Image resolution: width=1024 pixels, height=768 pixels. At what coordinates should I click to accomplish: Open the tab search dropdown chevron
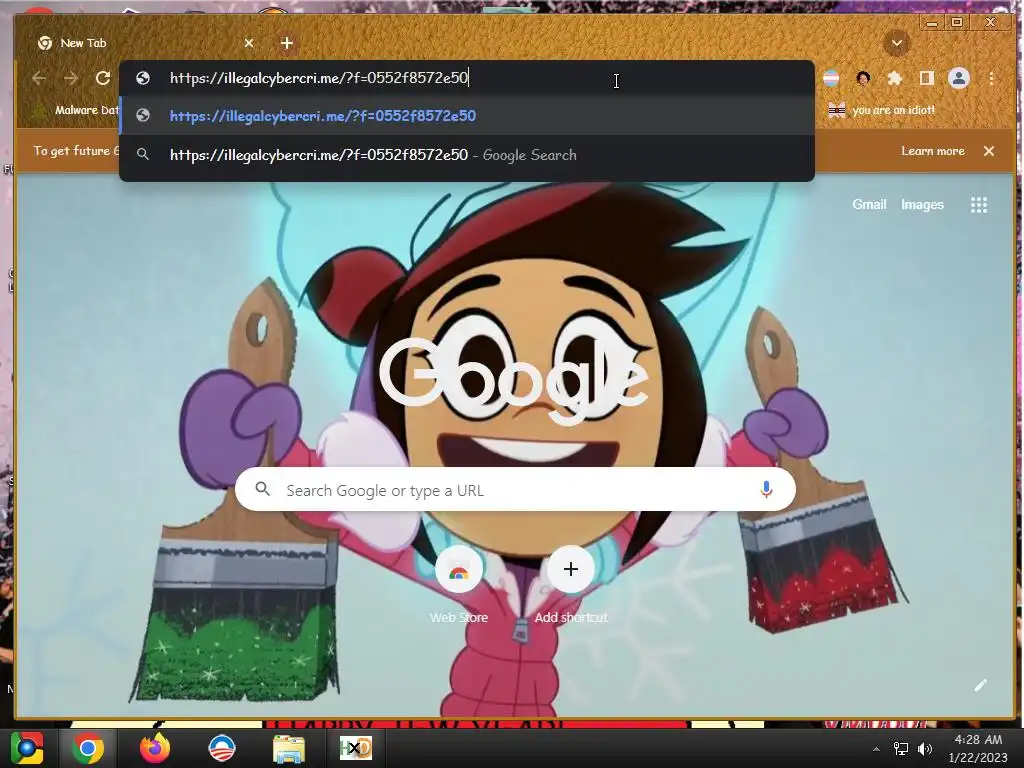point(897,43)
